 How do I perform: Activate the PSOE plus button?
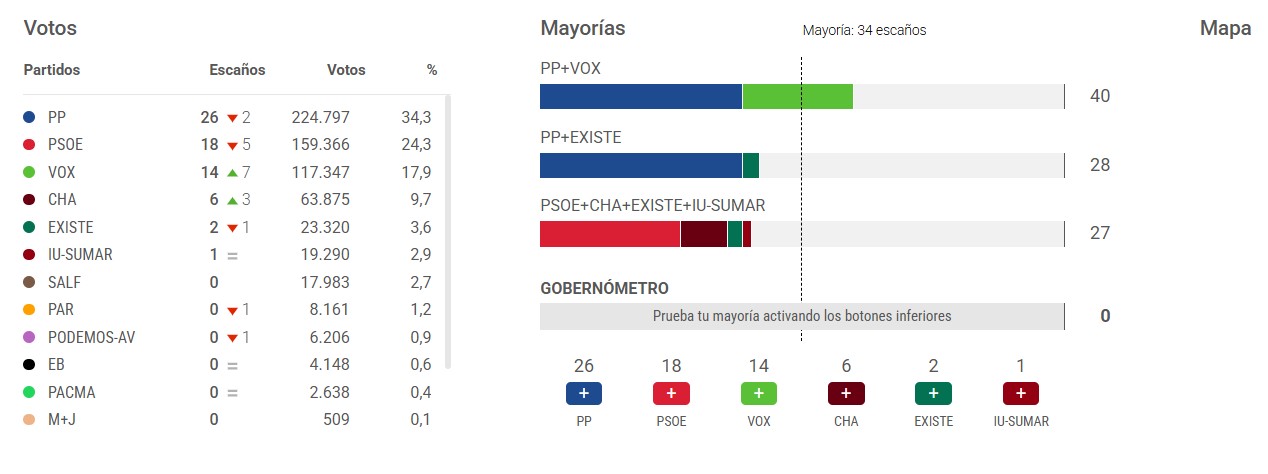click(x=671, y=393)
